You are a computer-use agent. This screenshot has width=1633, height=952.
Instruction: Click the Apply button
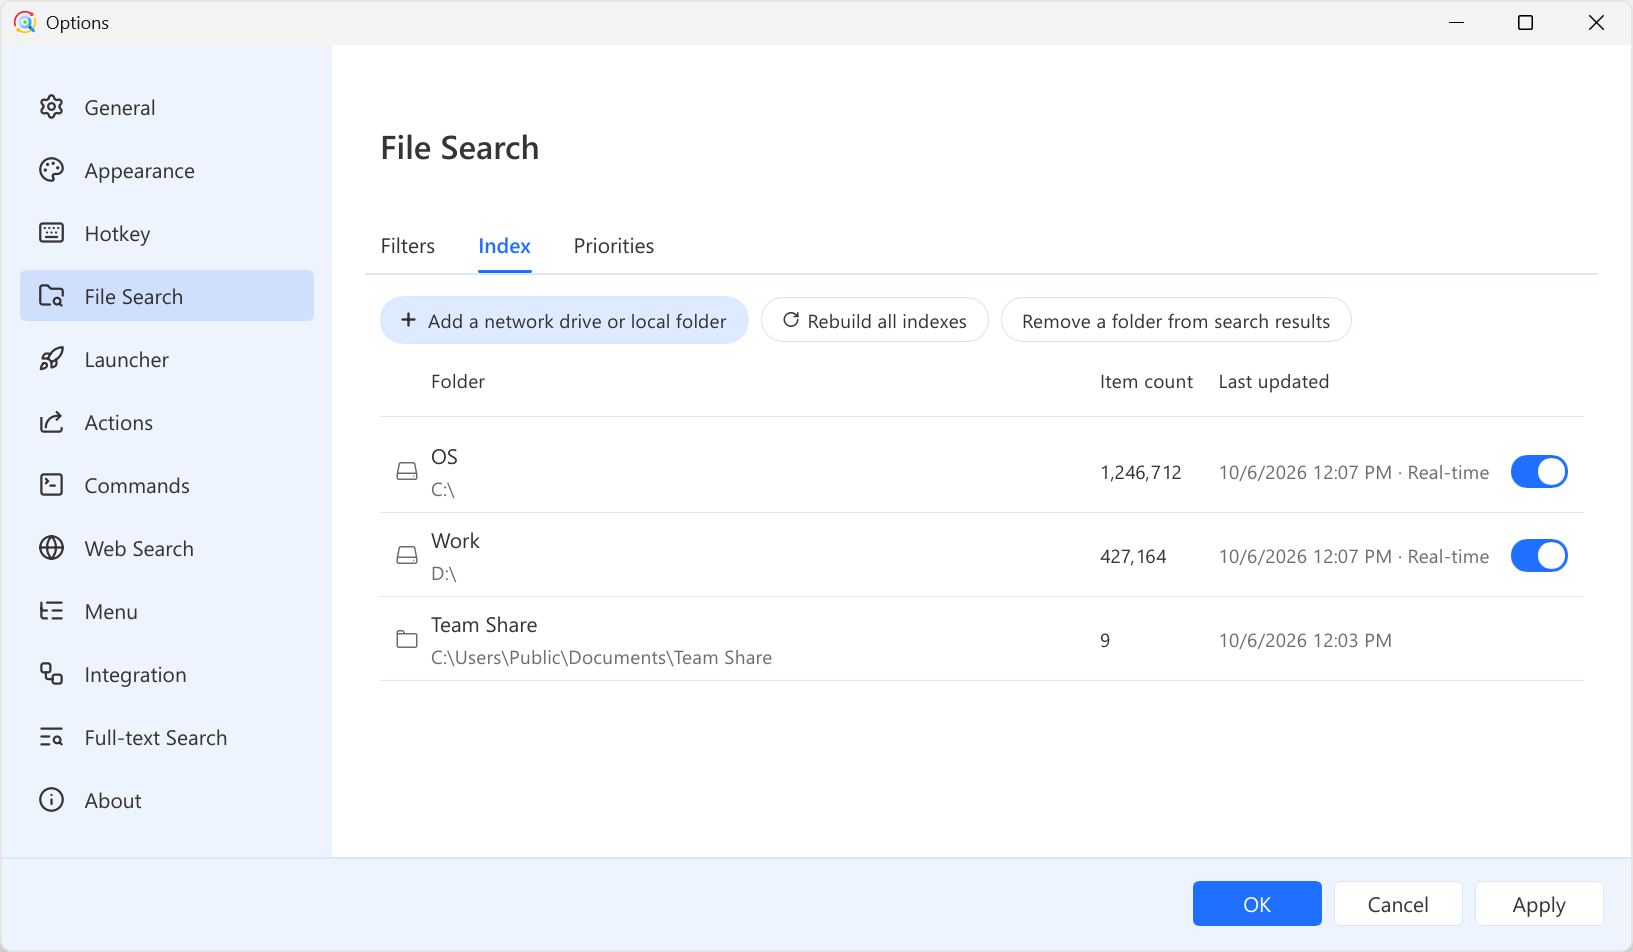click(x=1539, y=904)
